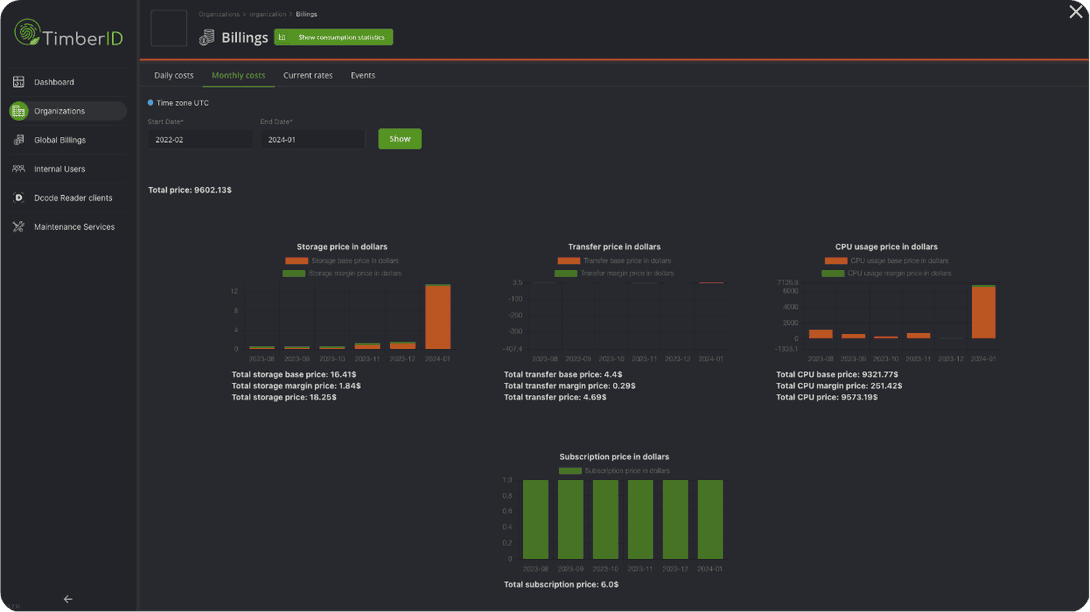Click 'Total transfer price: 4.69$' text
Viewport: 1090px width, 612px height.
[x=555, y=397]
